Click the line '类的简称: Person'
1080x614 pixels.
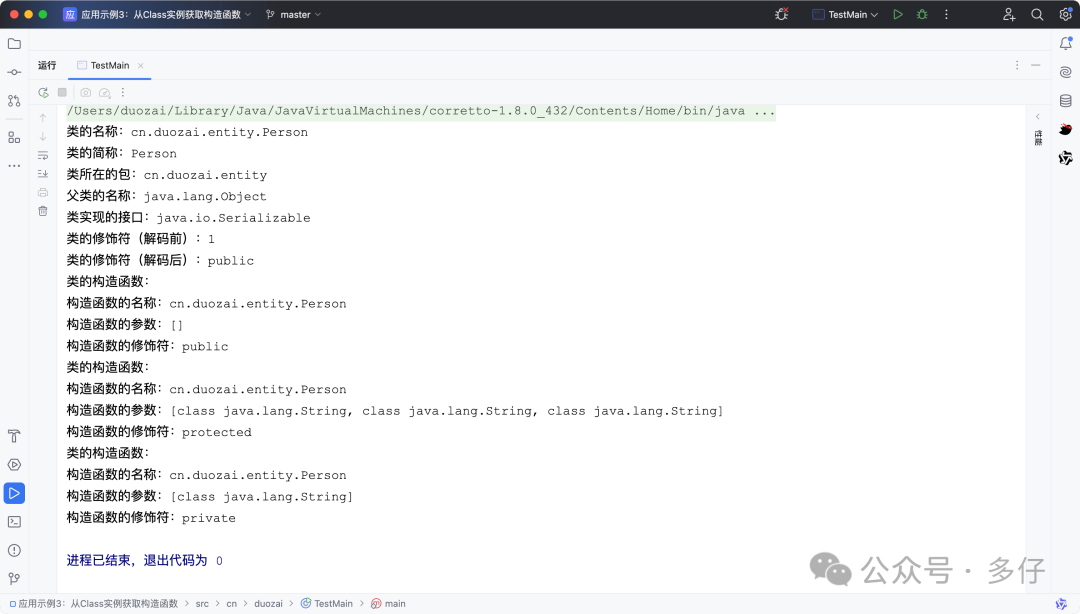tap(121, 154)
